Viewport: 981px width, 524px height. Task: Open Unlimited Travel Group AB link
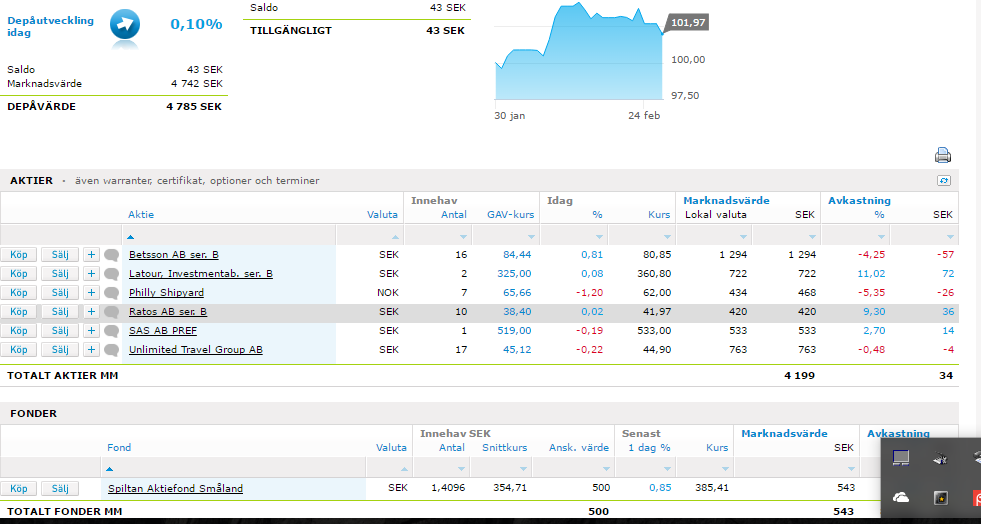pos(196,350)
